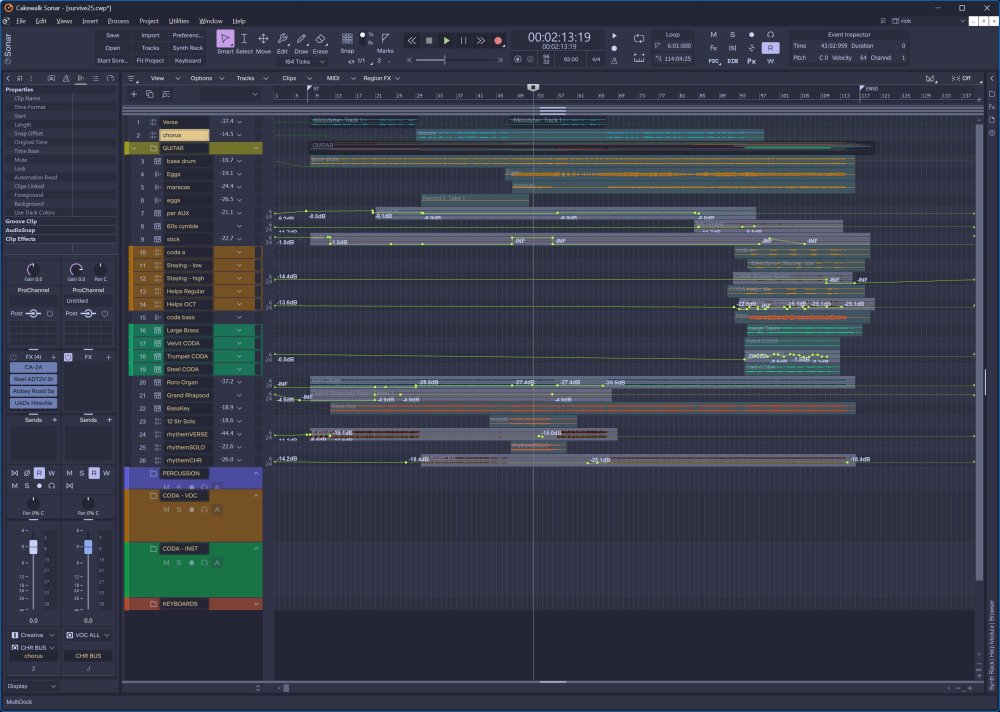Pick the Edit tool wrench
This screenshot has height=712, width=1000.
pos(283,39)
